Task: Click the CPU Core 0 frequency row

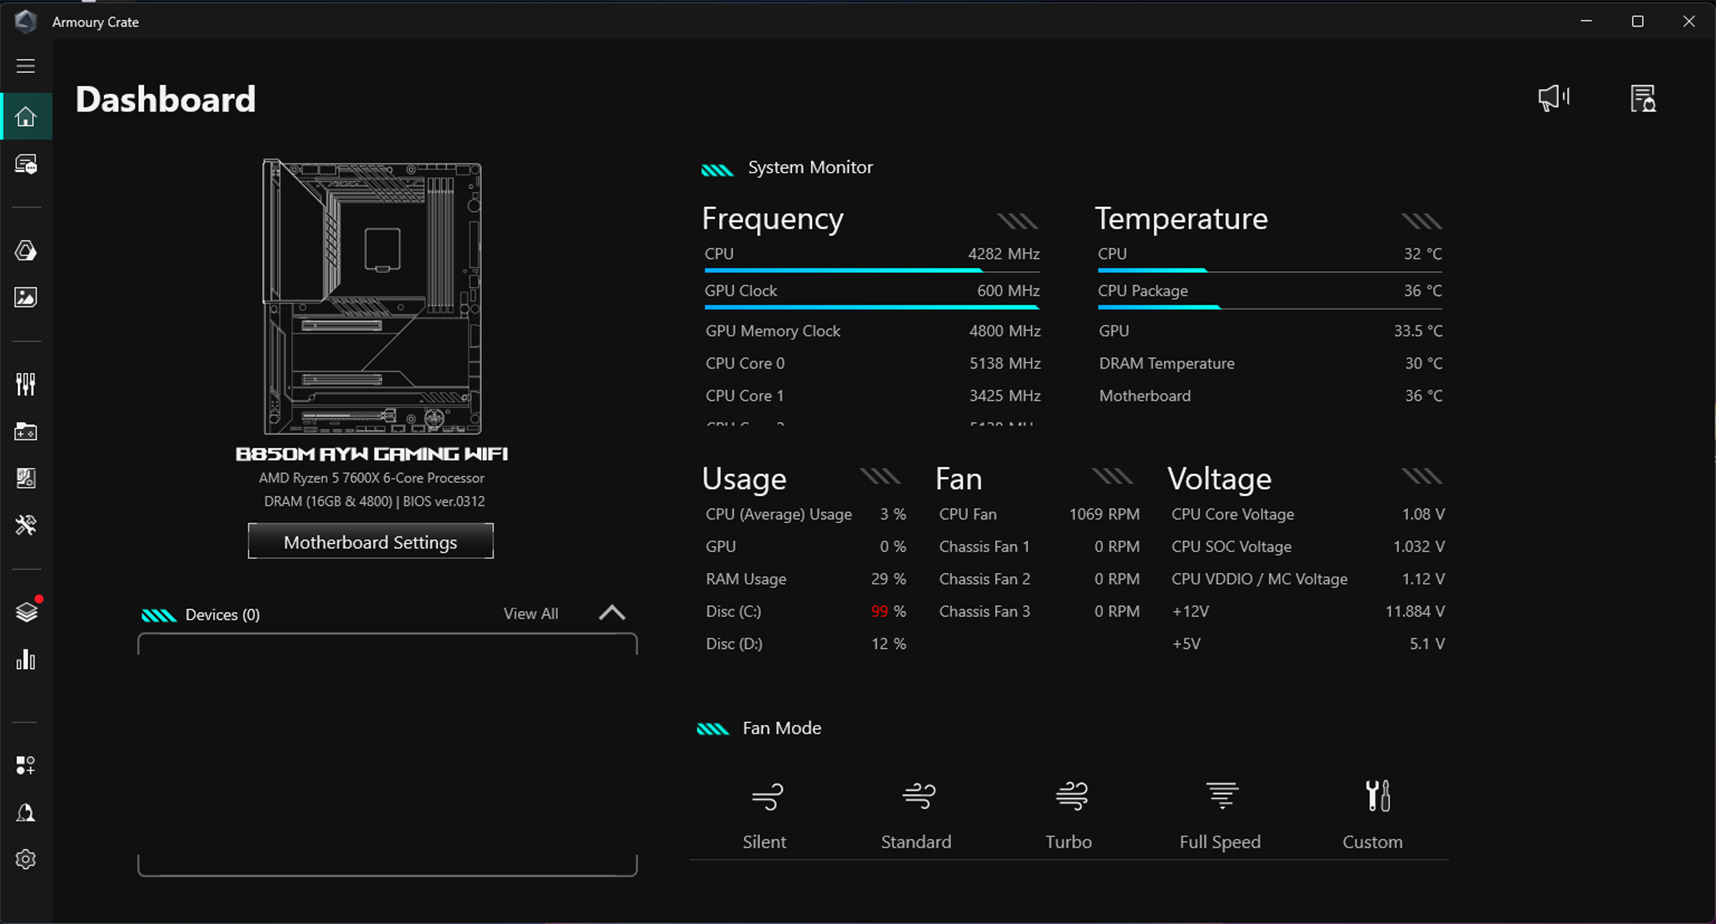Action: 873,363
